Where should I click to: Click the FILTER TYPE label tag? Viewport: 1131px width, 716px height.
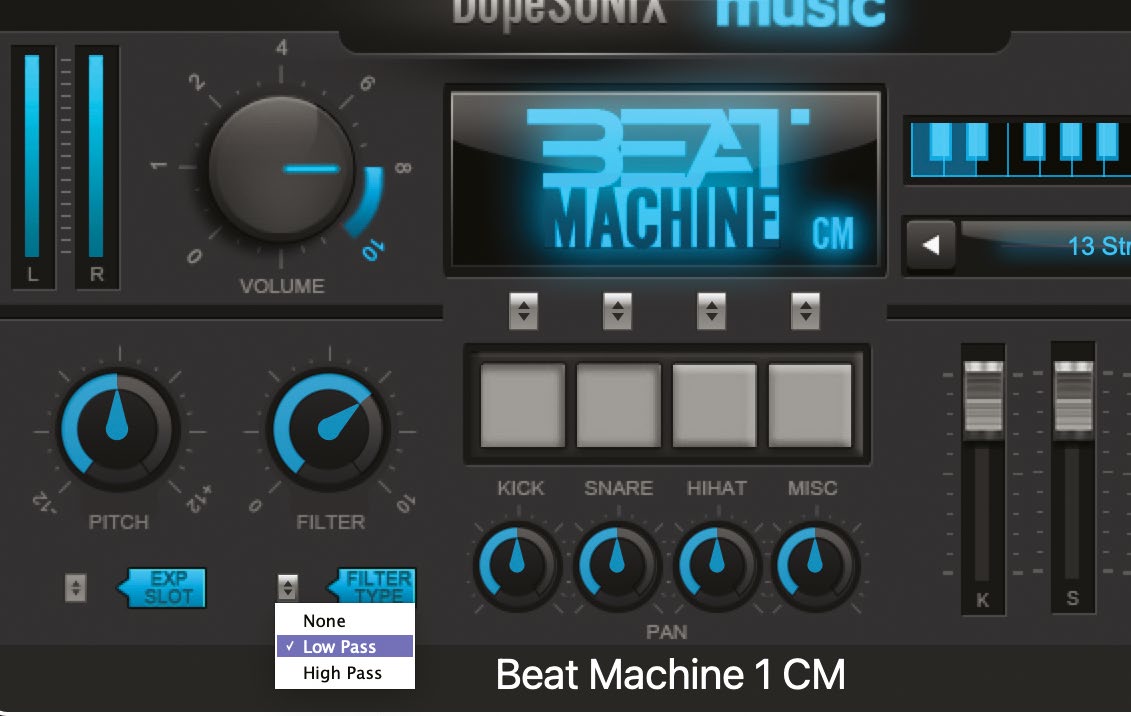click(x=372, y=585)
